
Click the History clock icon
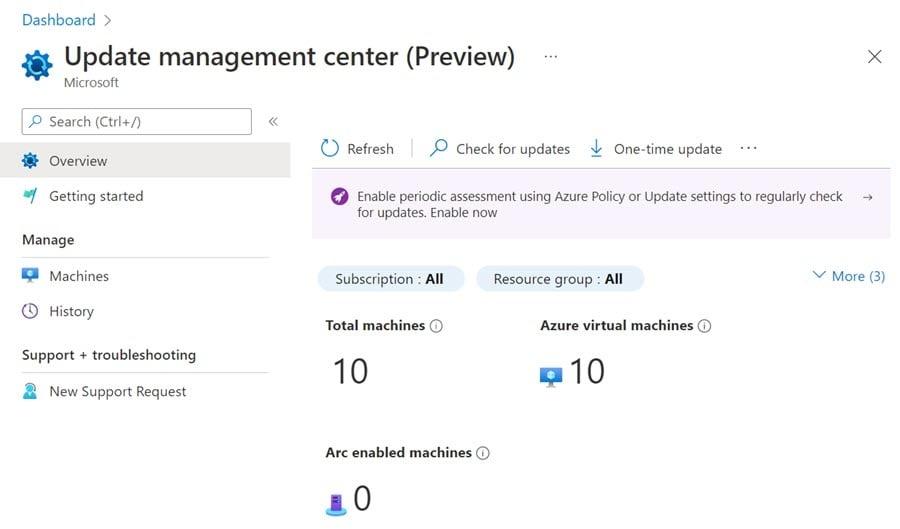pyautogui.click(x=30, y=311)
